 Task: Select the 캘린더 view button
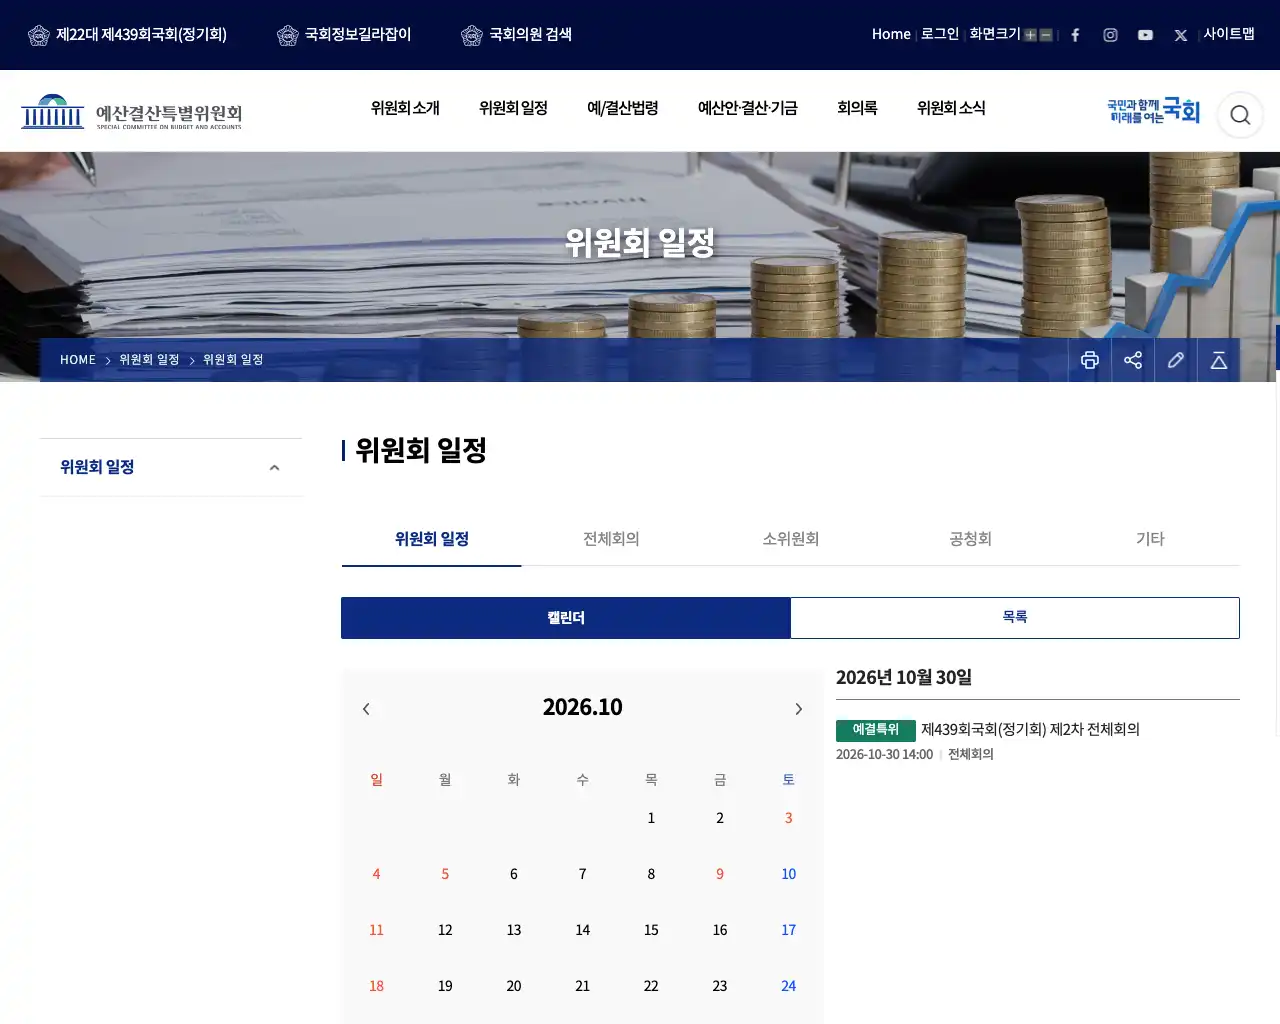point(566,618)
